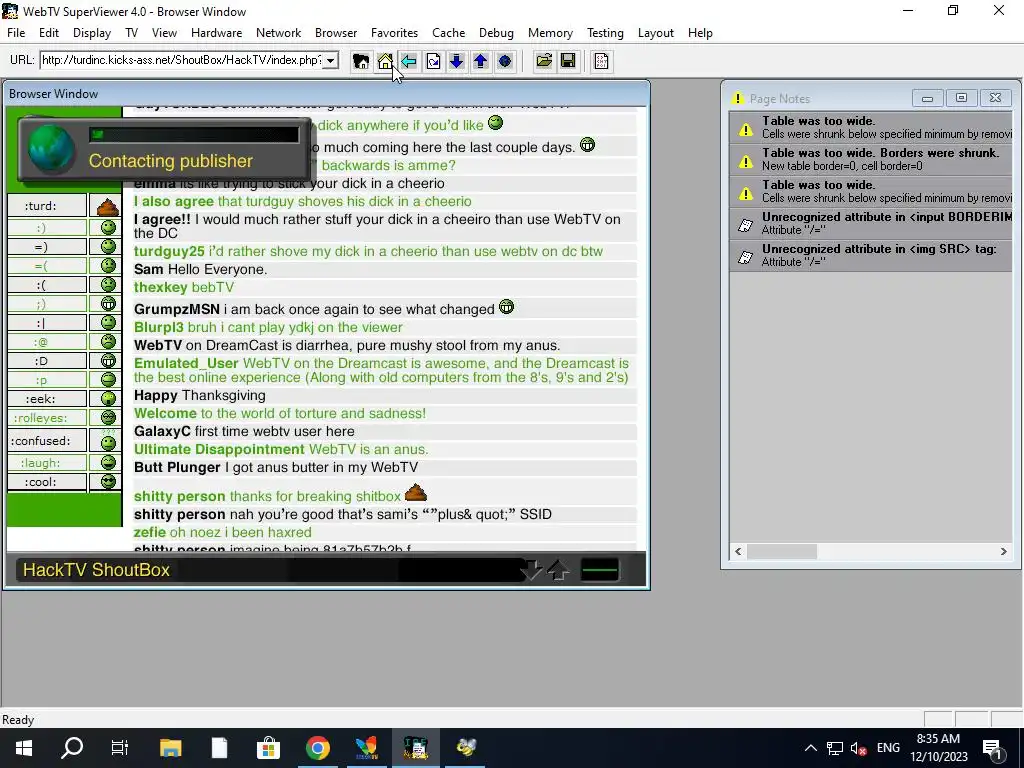Click the :D code button
Screen dimensions: 1024x768
pyautogui.click(x=47, y=360)
